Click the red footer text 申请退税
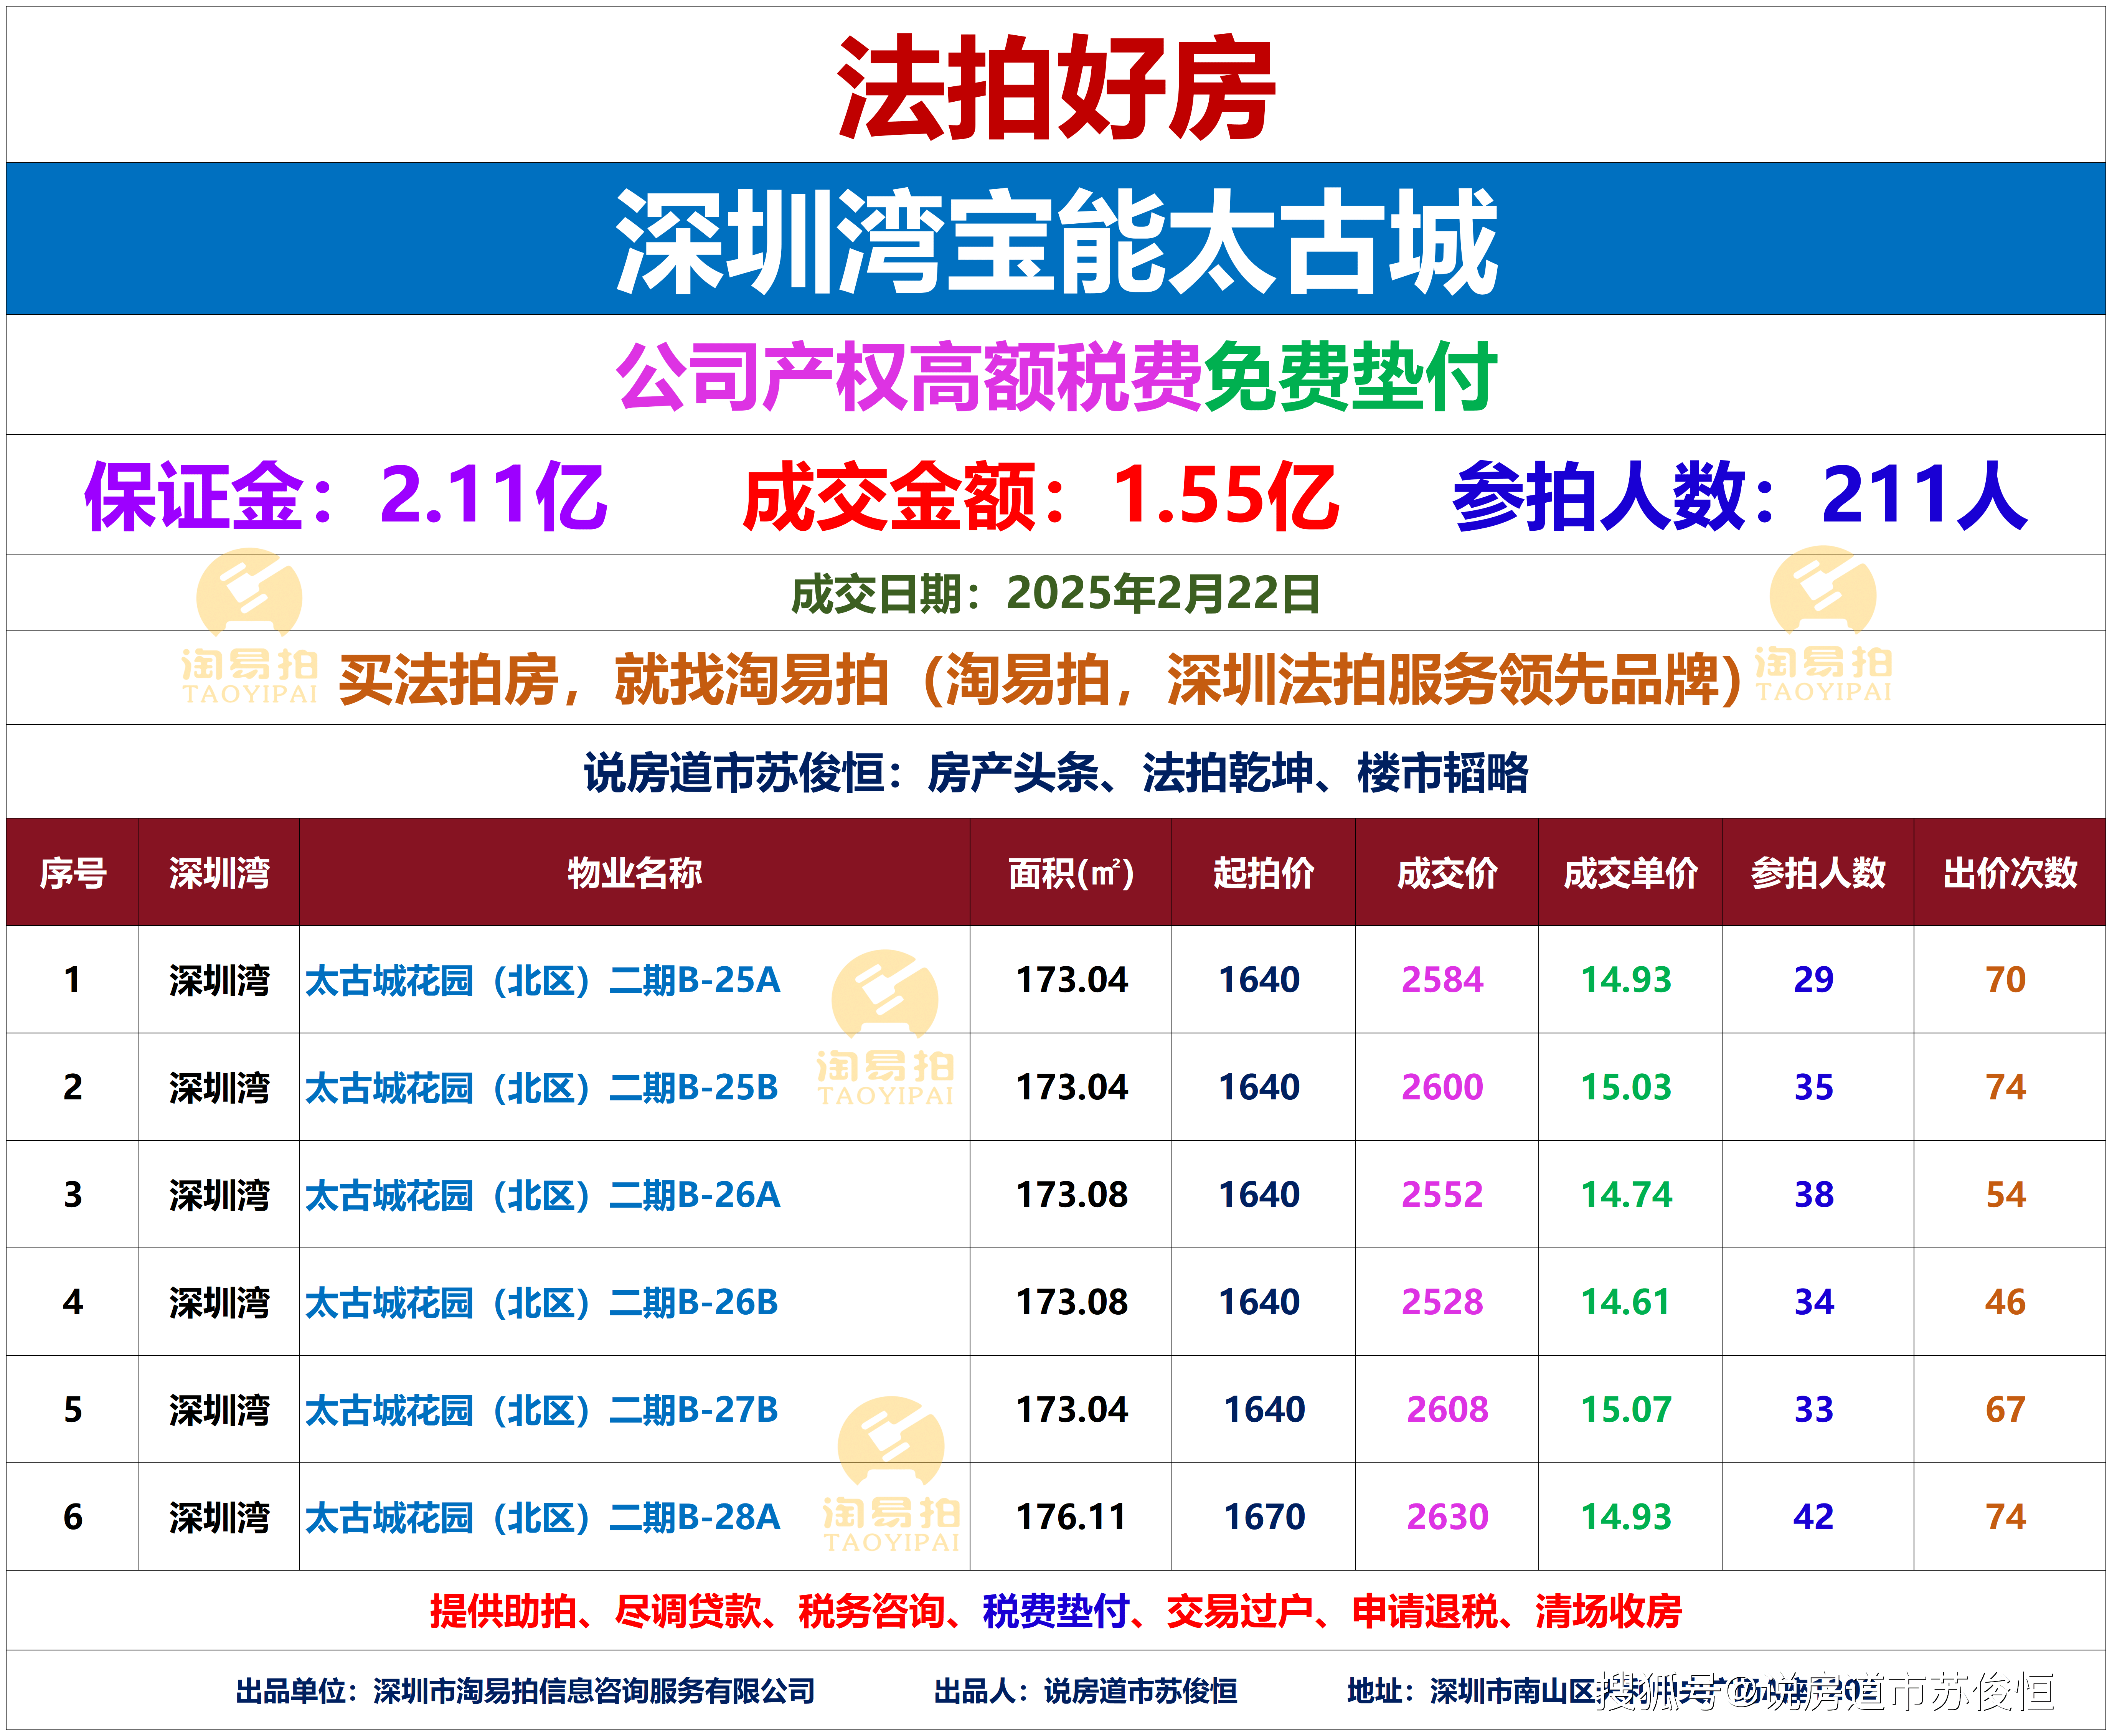2112x1736 pixels. click(1425, 1611)
